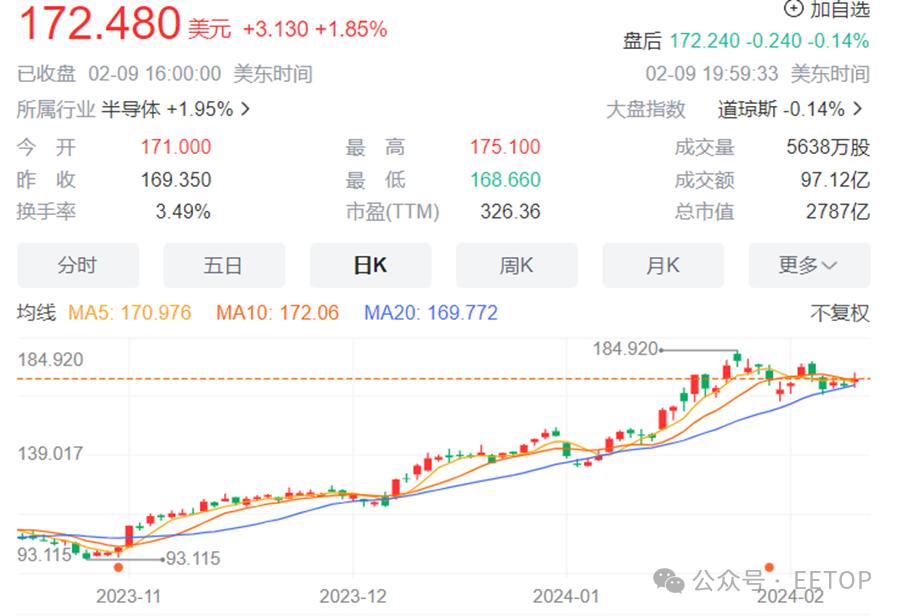Open the 更多 chart options dropdown
This screenshot has width=900, height=616.
click(x=808, y=265)
